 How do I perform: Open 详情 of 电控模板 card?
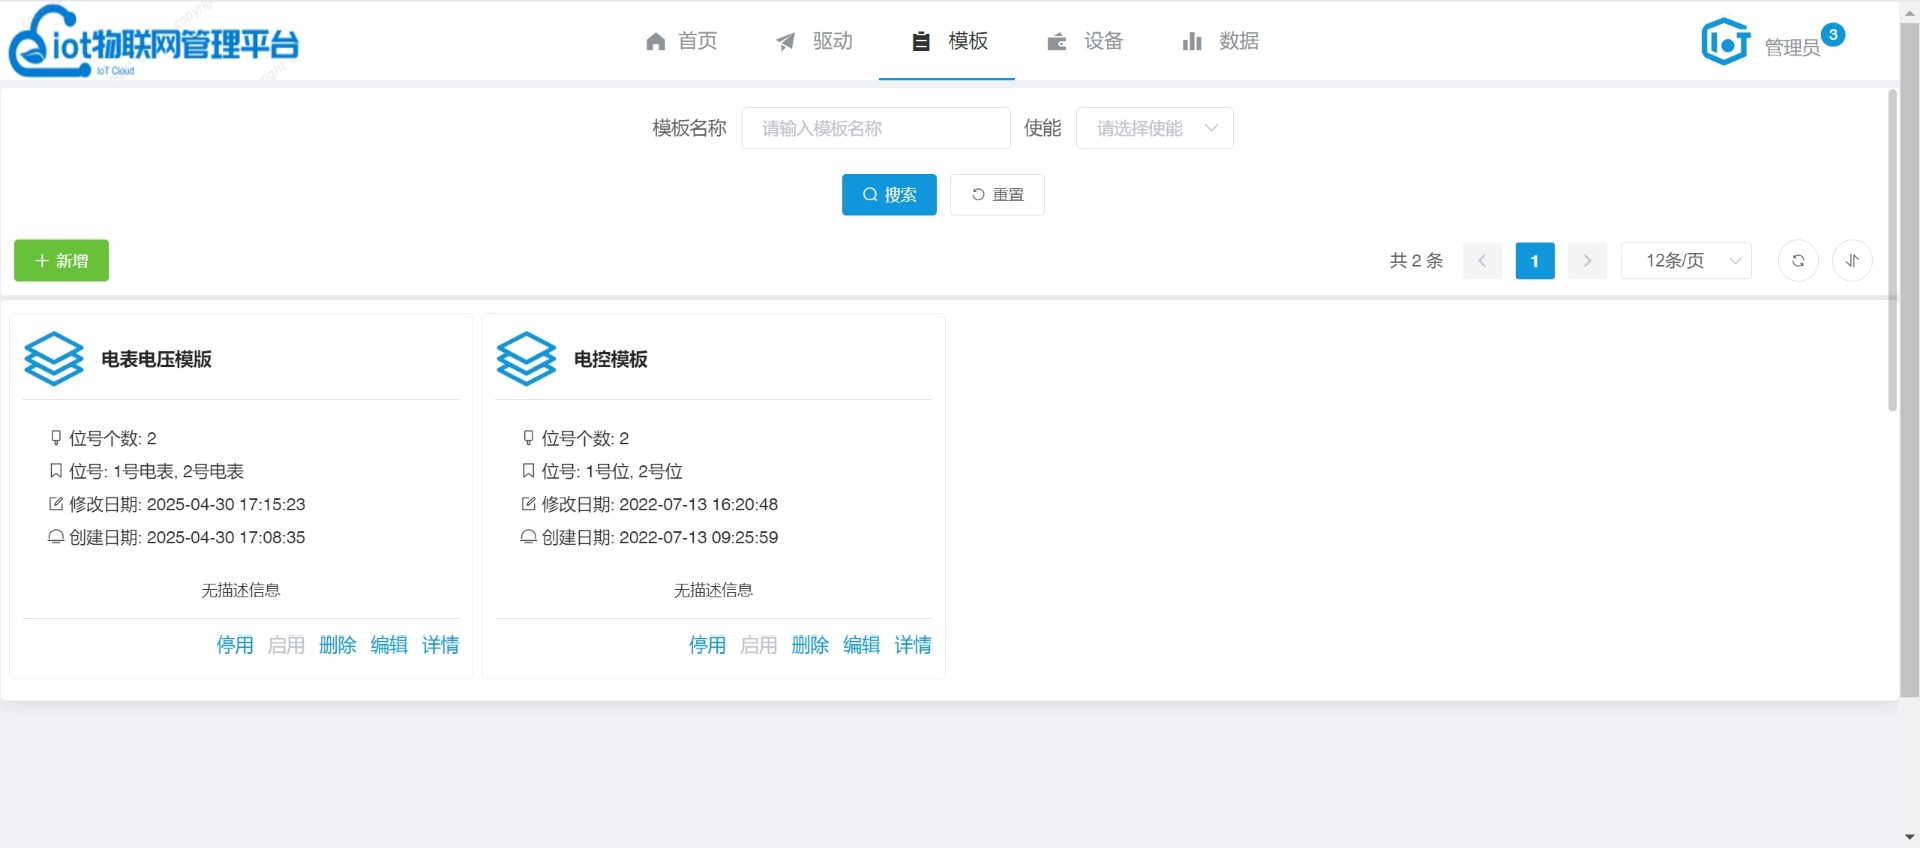pos(913,645)
